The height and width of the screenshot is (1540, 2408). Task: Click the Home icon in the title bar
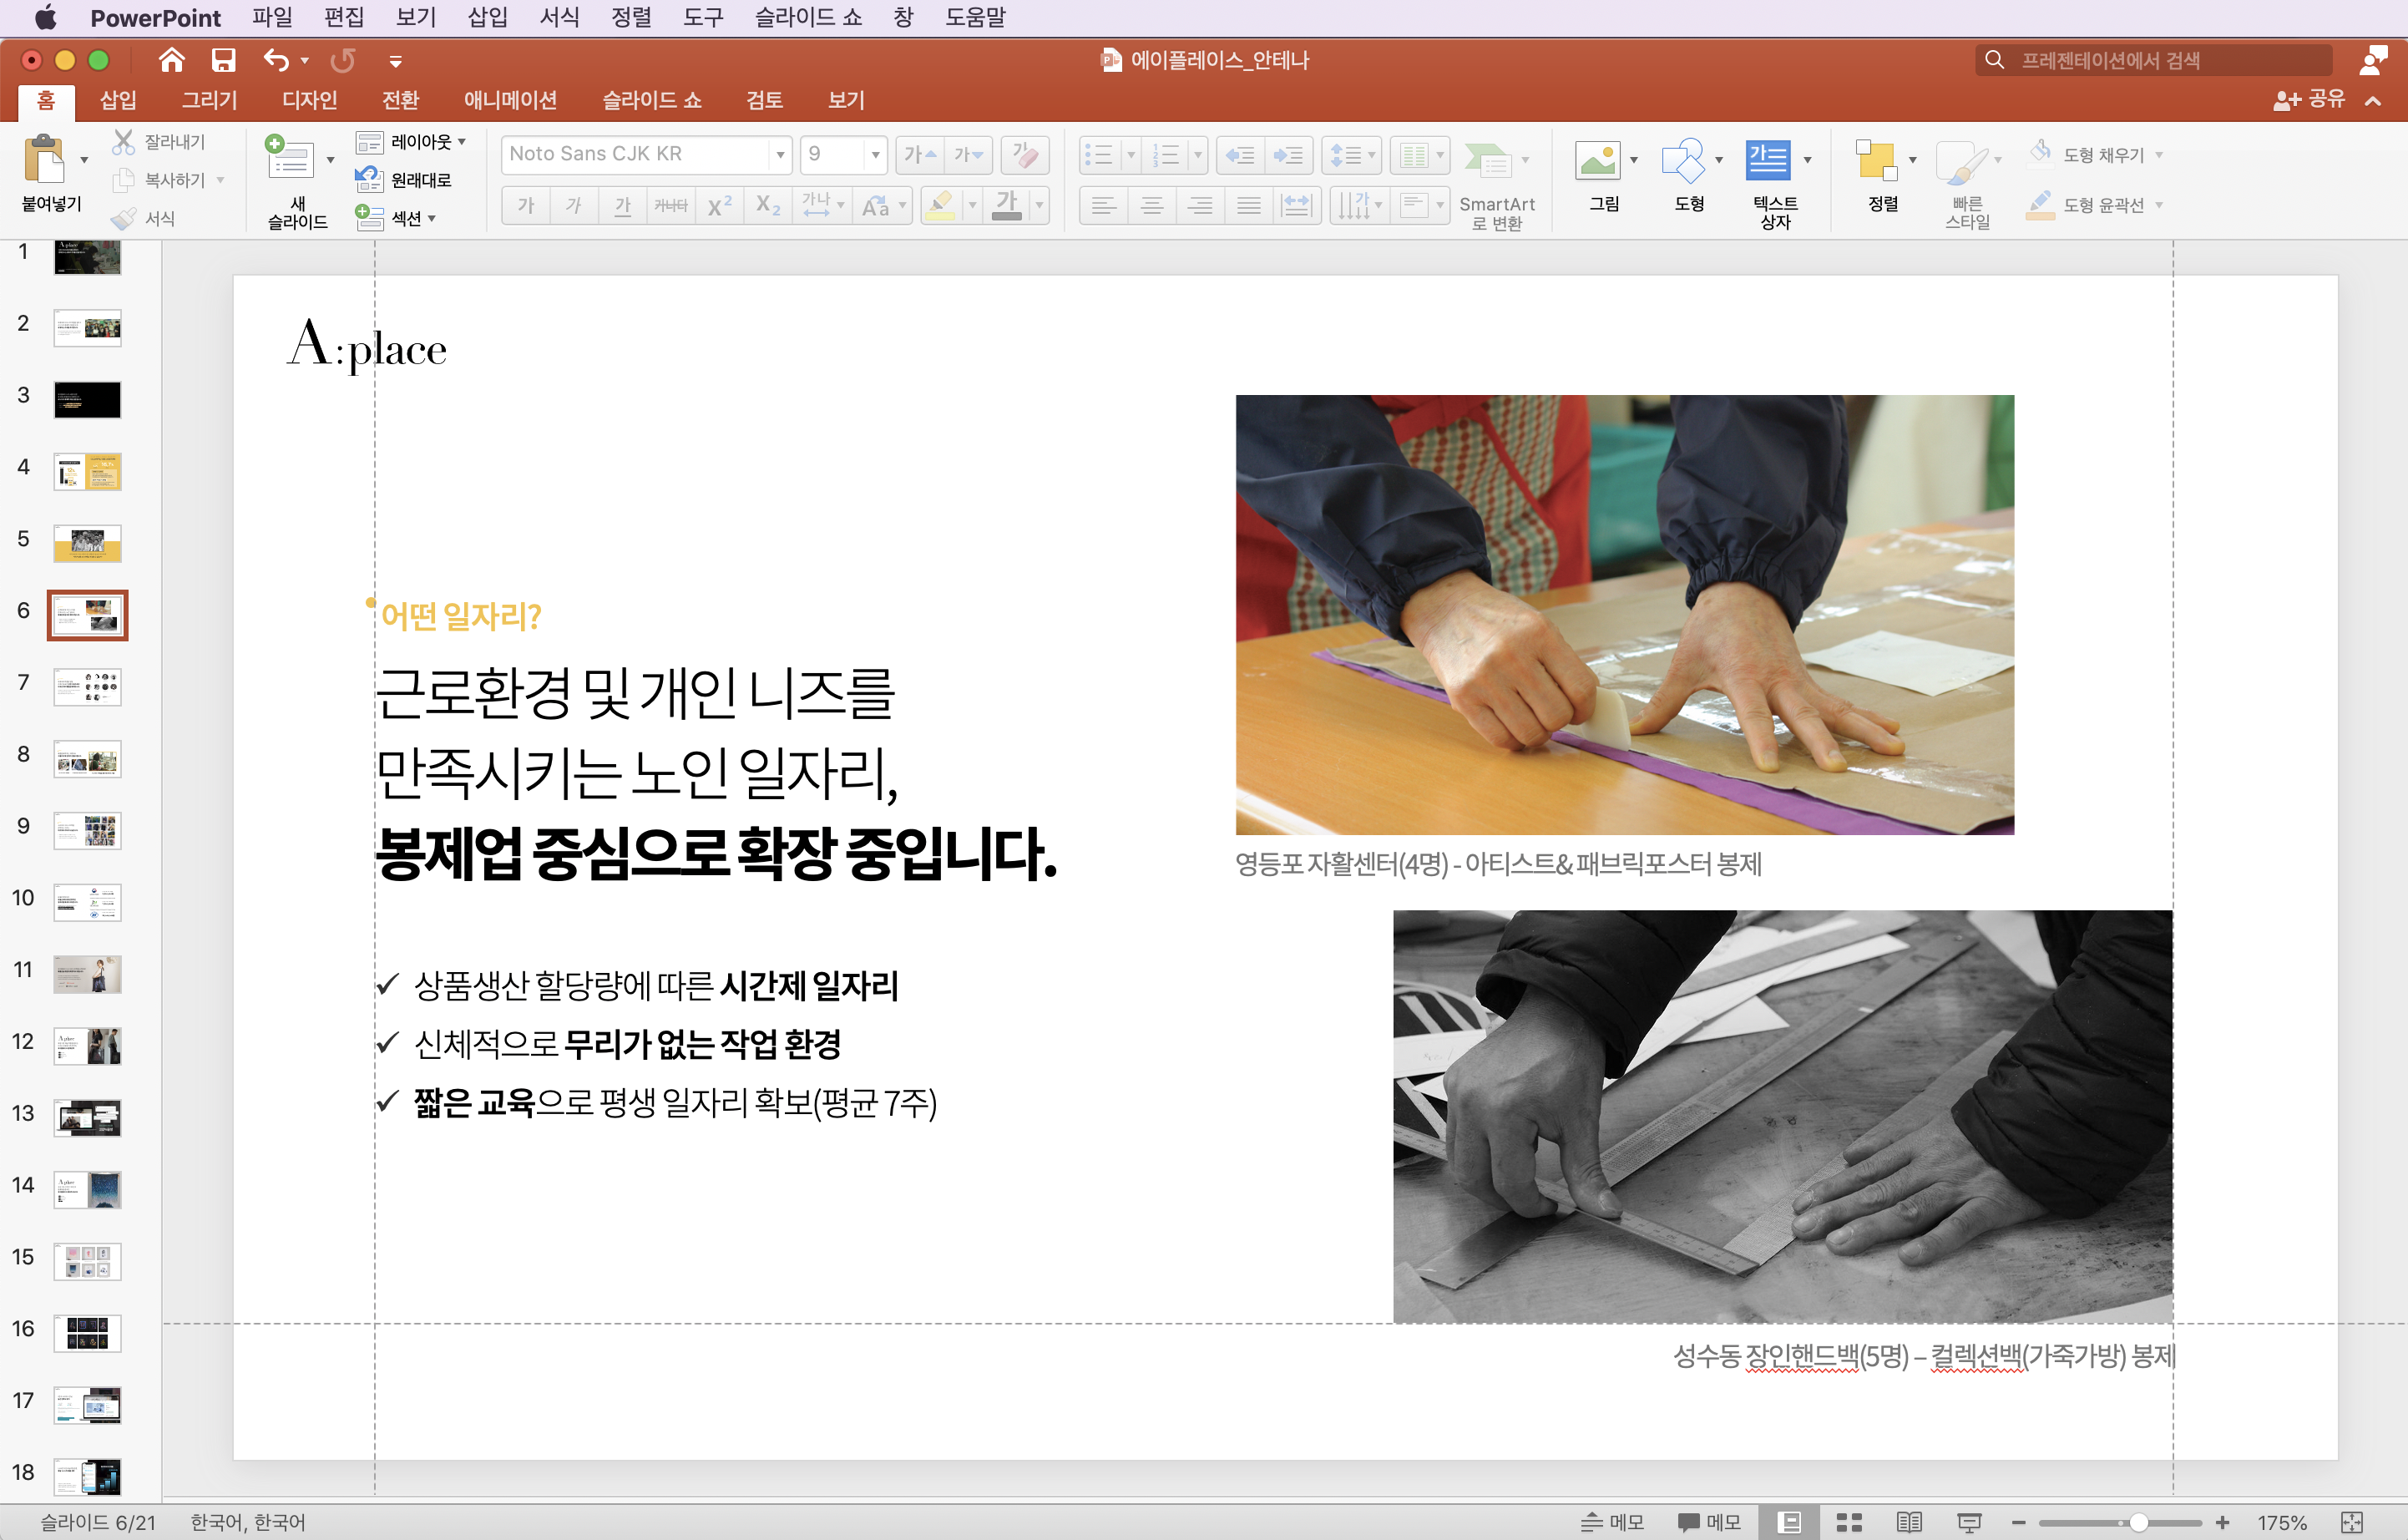pyautogui.click(x=171, y=60)
